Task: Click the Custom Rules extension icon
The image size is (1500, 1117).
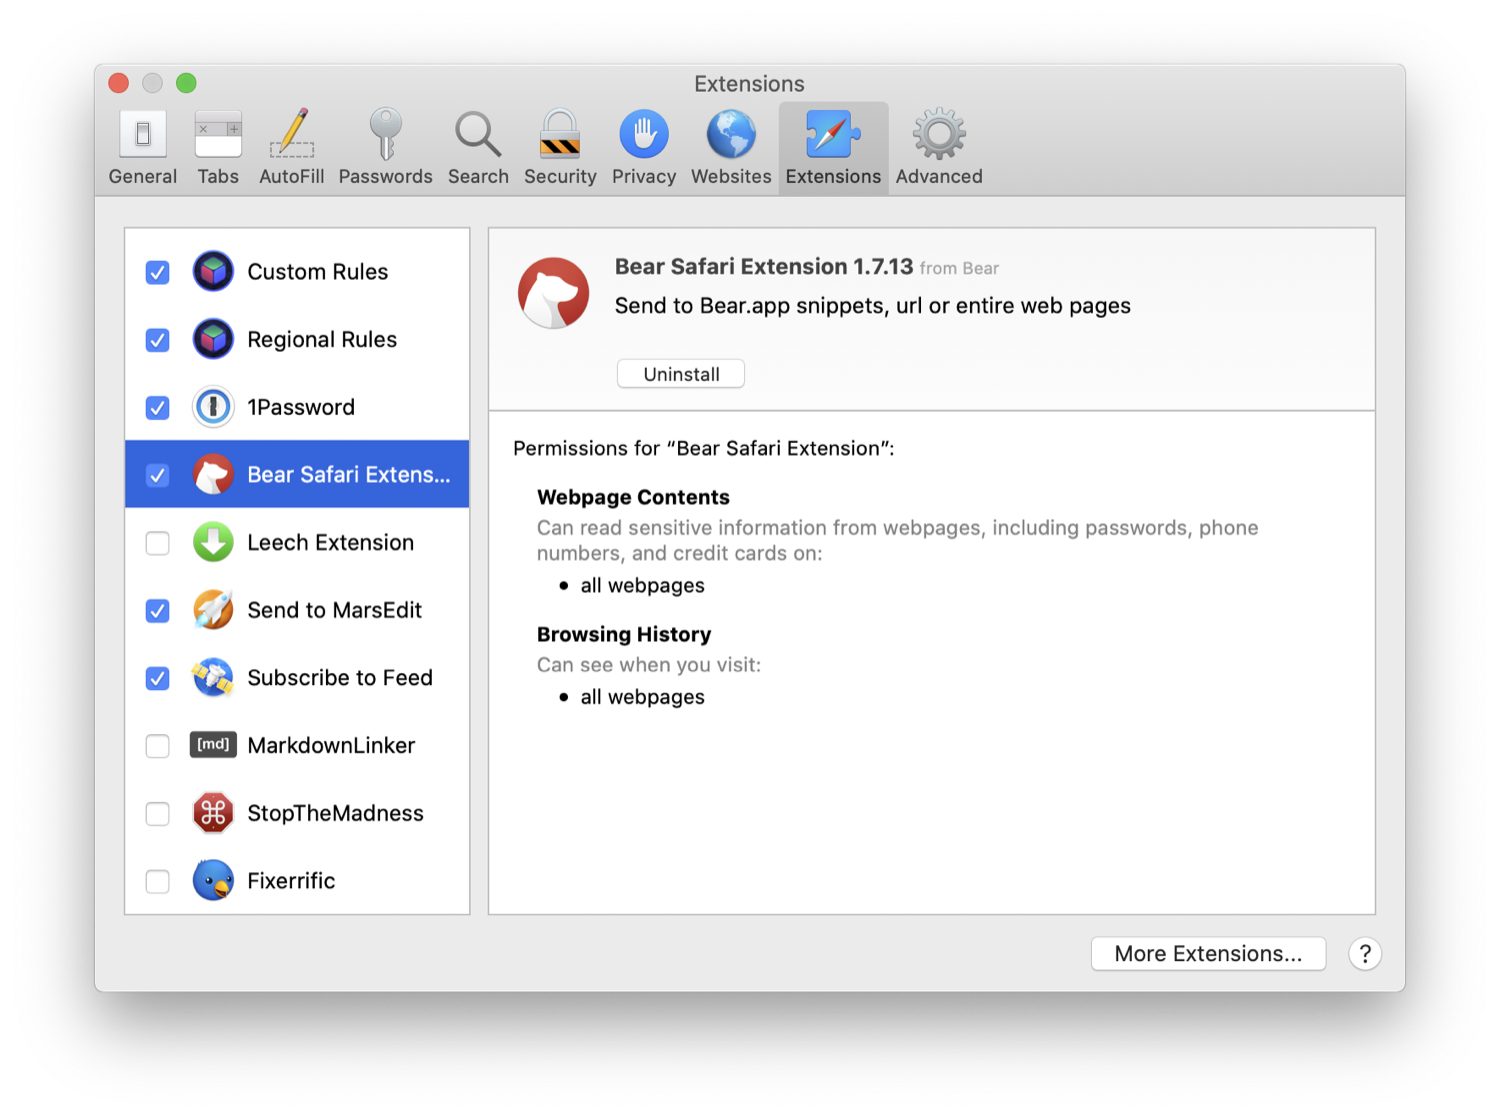Action: (213, 271)
